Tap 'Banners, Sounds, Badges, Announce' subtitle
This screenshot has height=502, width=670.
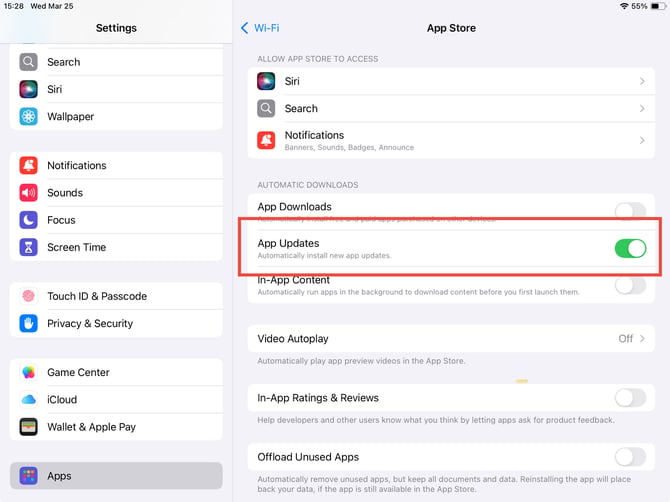click(349, 147)
